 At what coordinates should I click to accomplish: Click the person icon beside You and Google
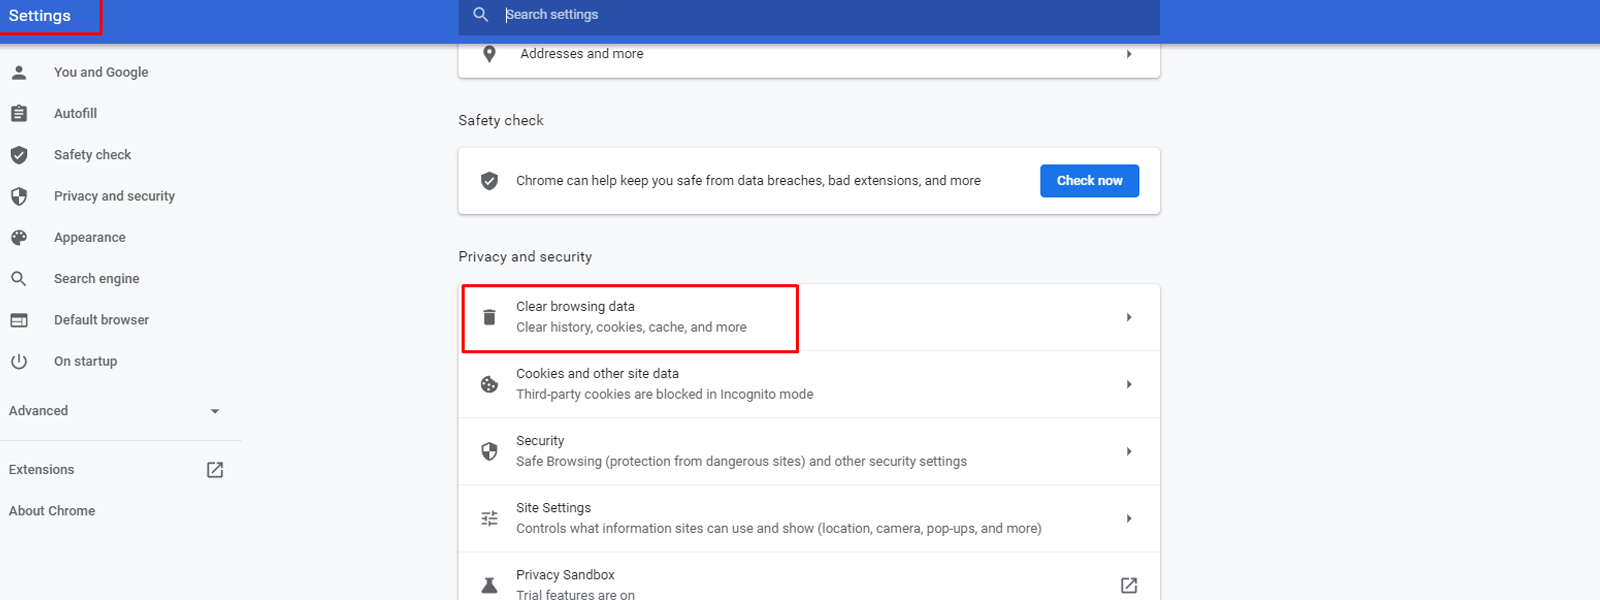point(19,72)
